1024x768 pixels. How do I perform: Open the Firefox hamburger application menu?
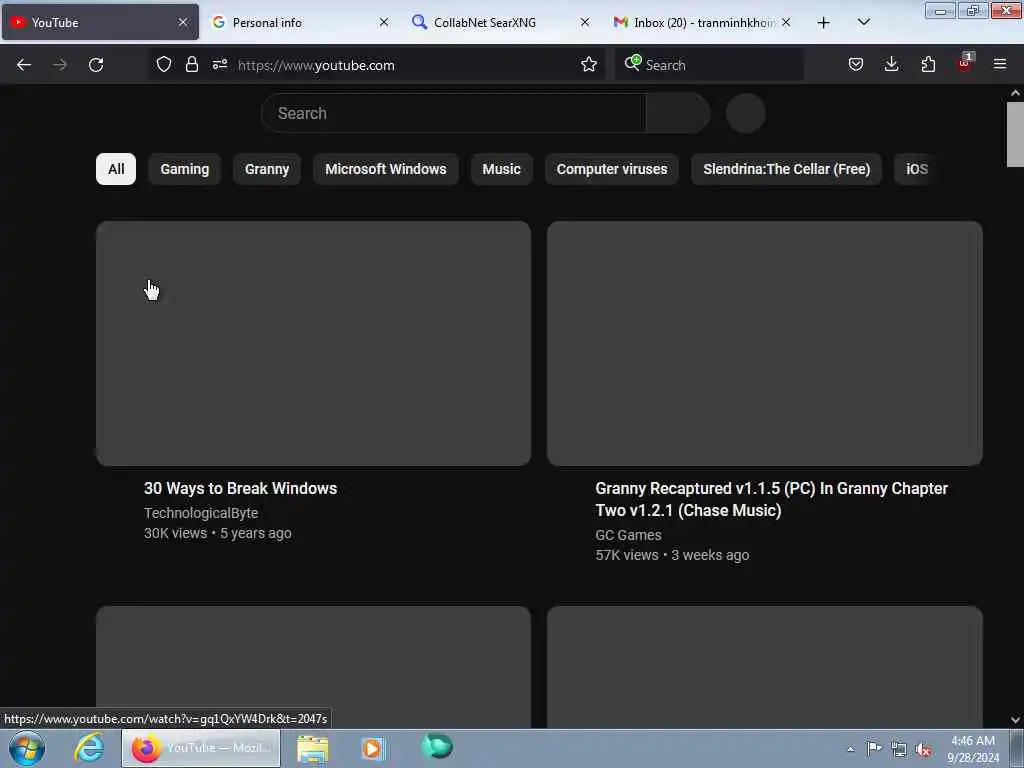pos(1000,64)
